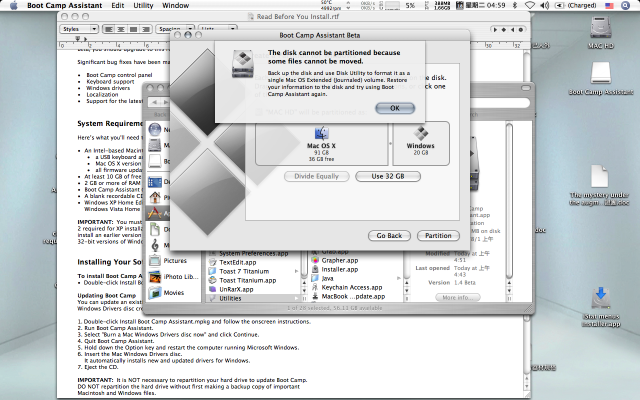Expand Toast 7 Titanium folder arrow
This screenshot has height=400, width=640.
(x=296, y=271)
